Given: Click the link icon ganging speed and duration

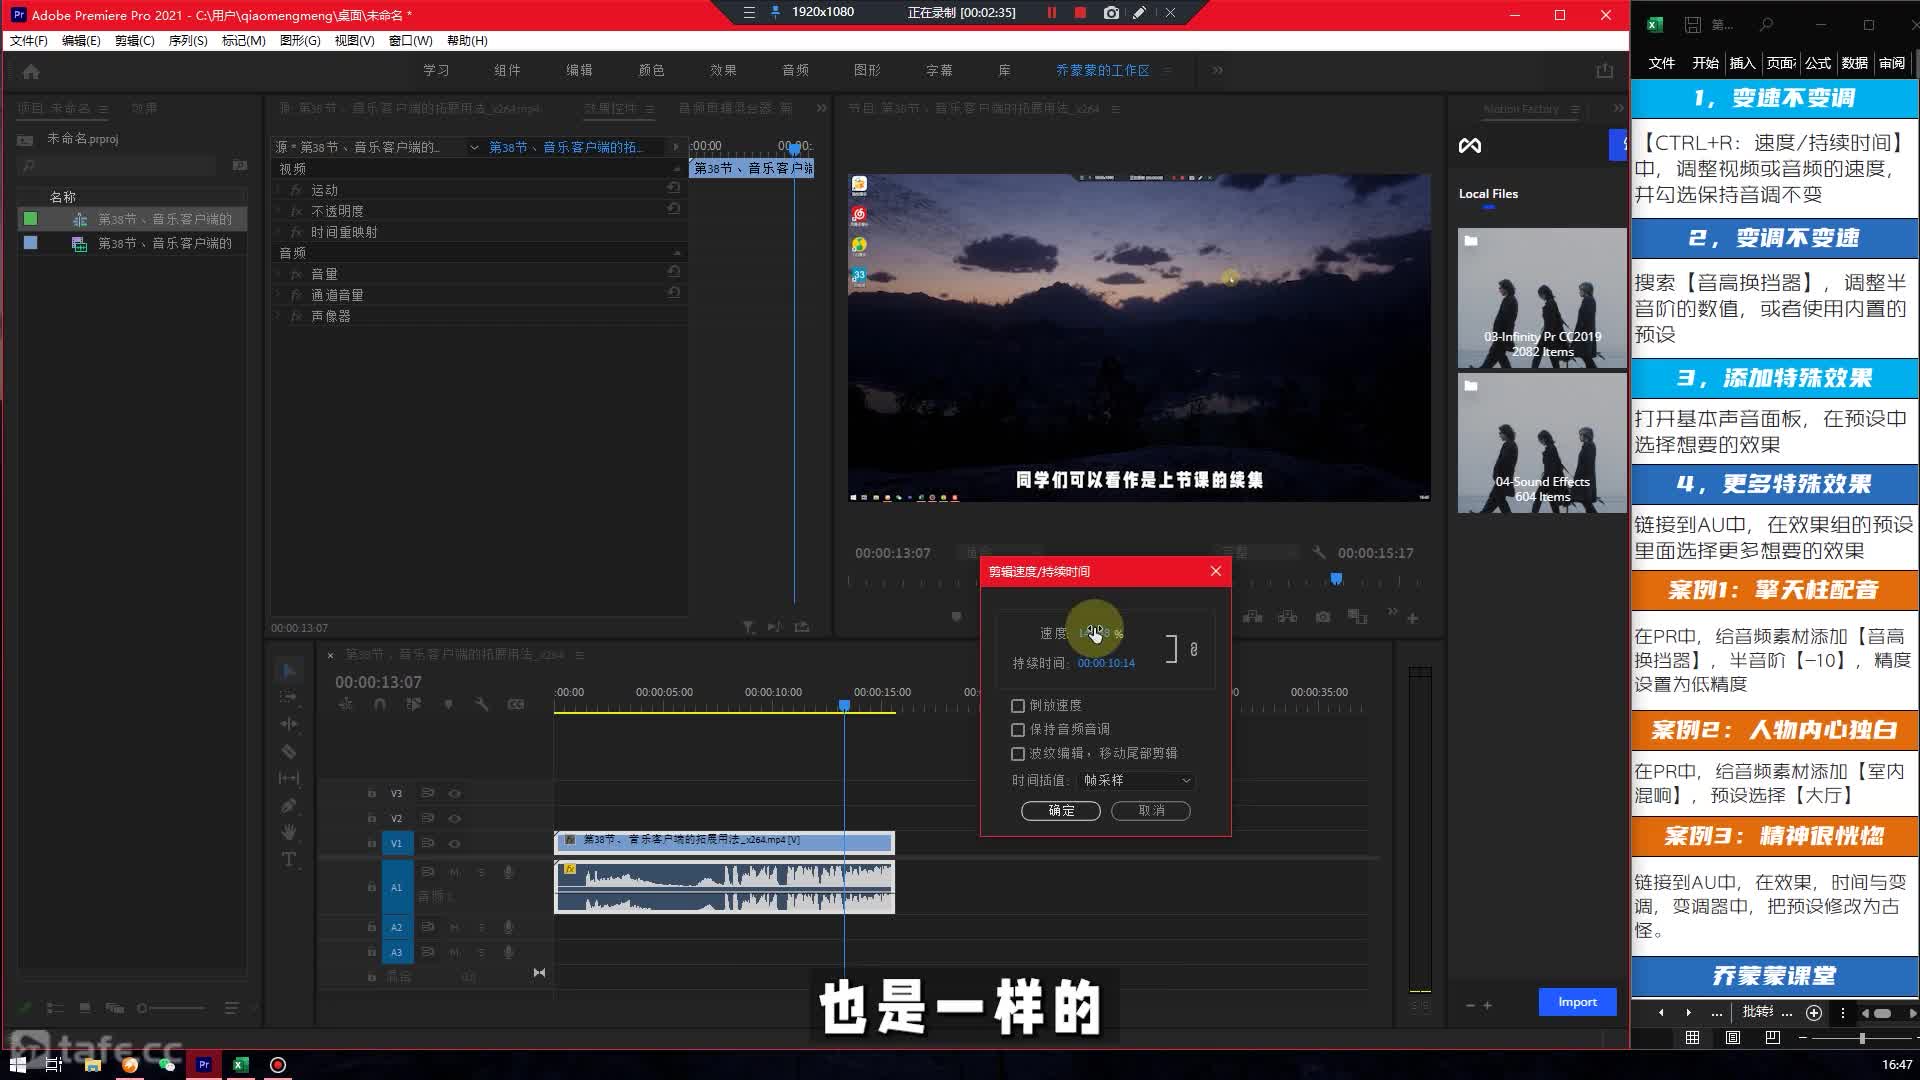Looking at the screenshot, I should tap(1193, 649).
